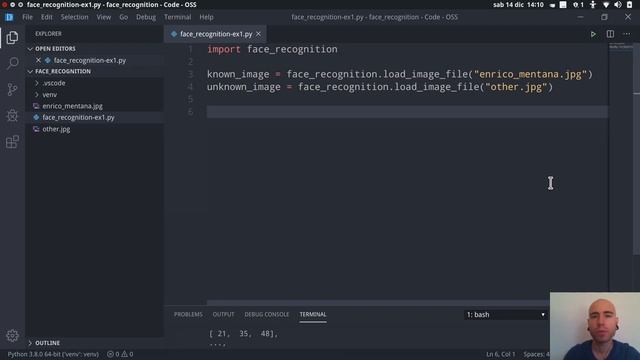640x360 pixels.
Task: Select the face_recognition-ex1.py editor tab
Action: tap(216, 34)
